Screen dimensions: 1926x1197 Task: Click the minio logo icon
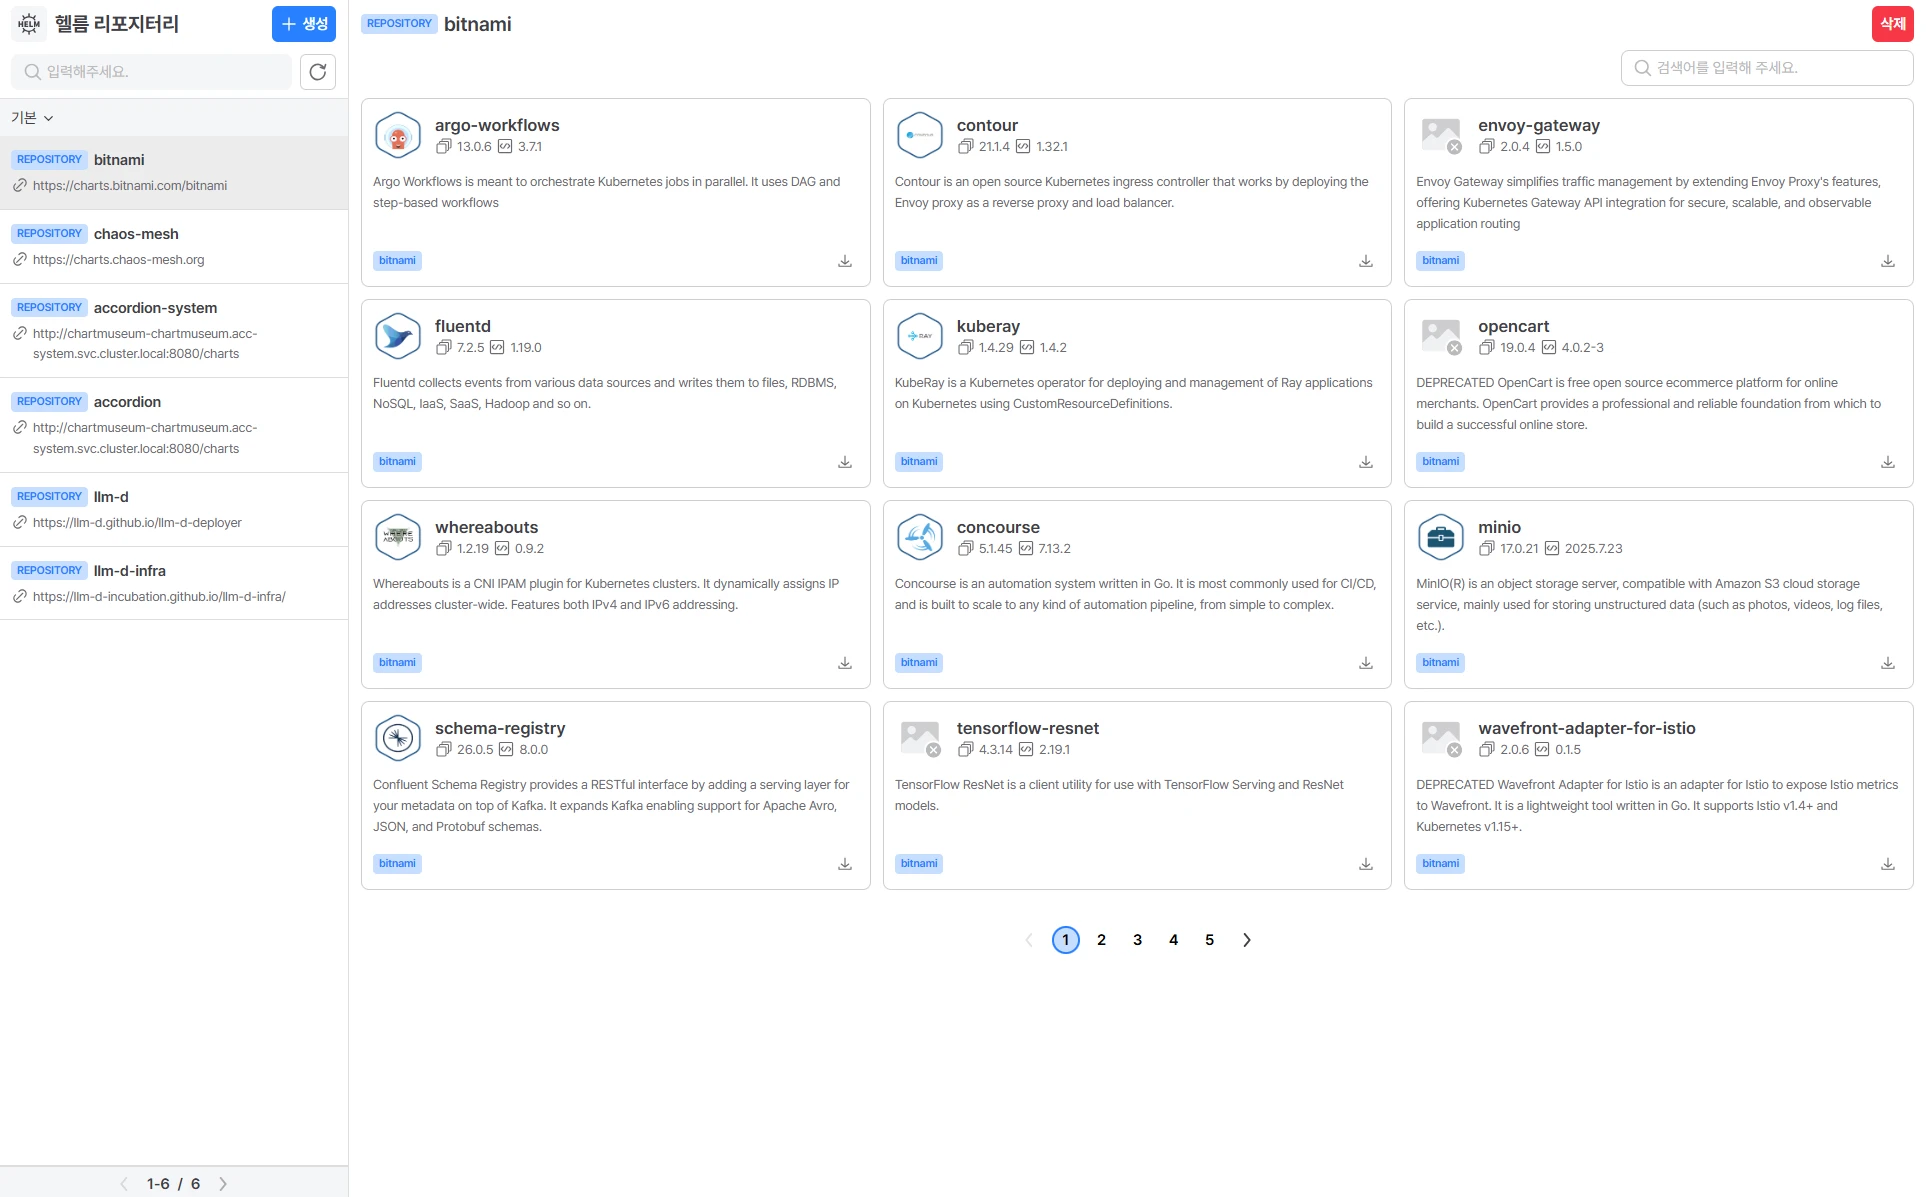tap(1441, 537)
